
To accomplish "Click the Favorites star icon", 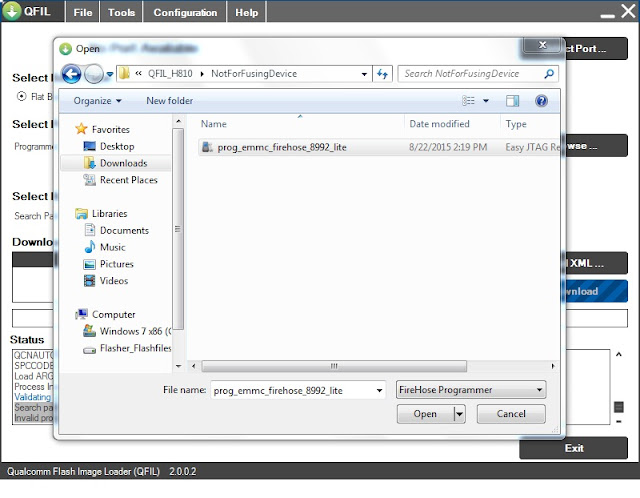I will point(81,129).
